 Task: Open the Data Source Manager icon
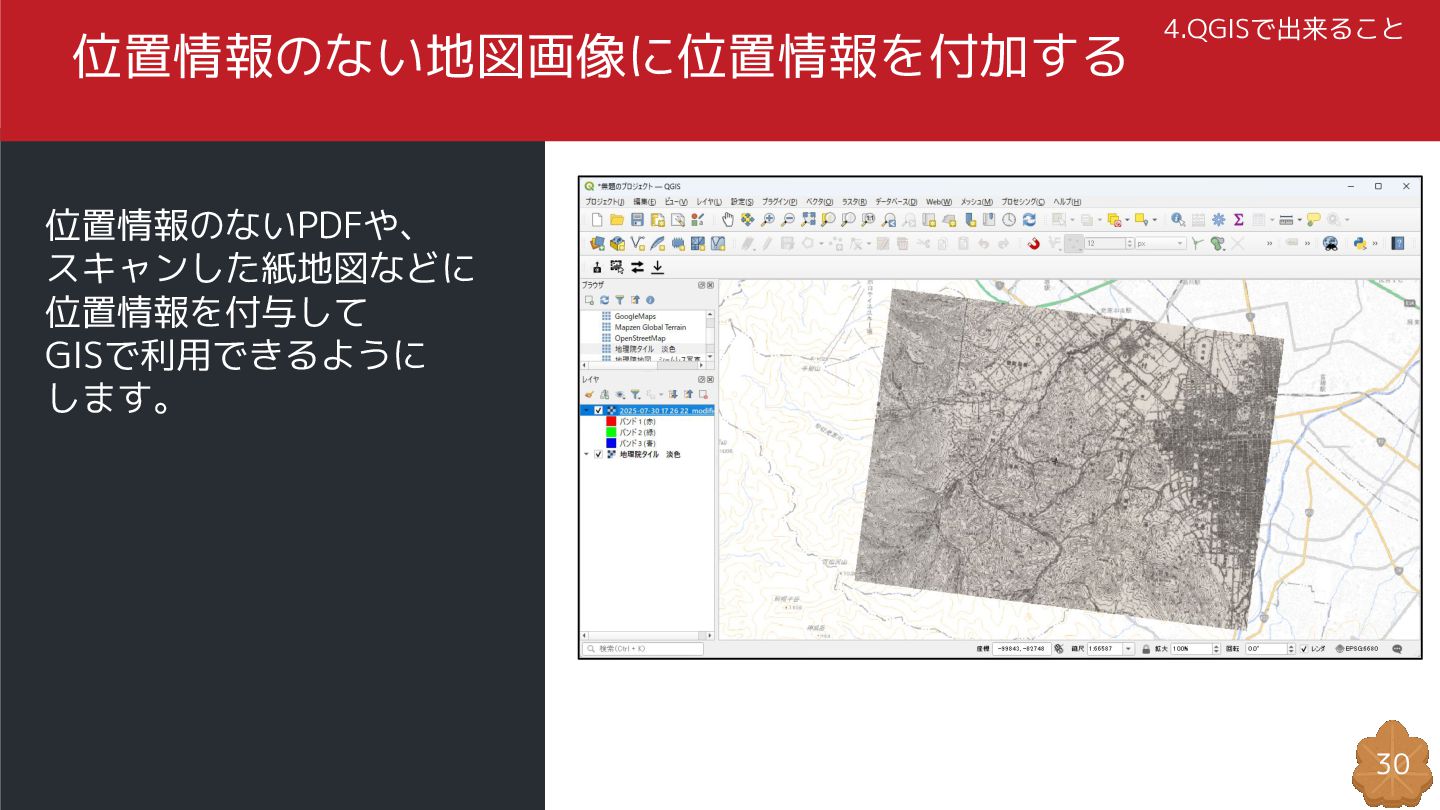[x=597, y=243]
